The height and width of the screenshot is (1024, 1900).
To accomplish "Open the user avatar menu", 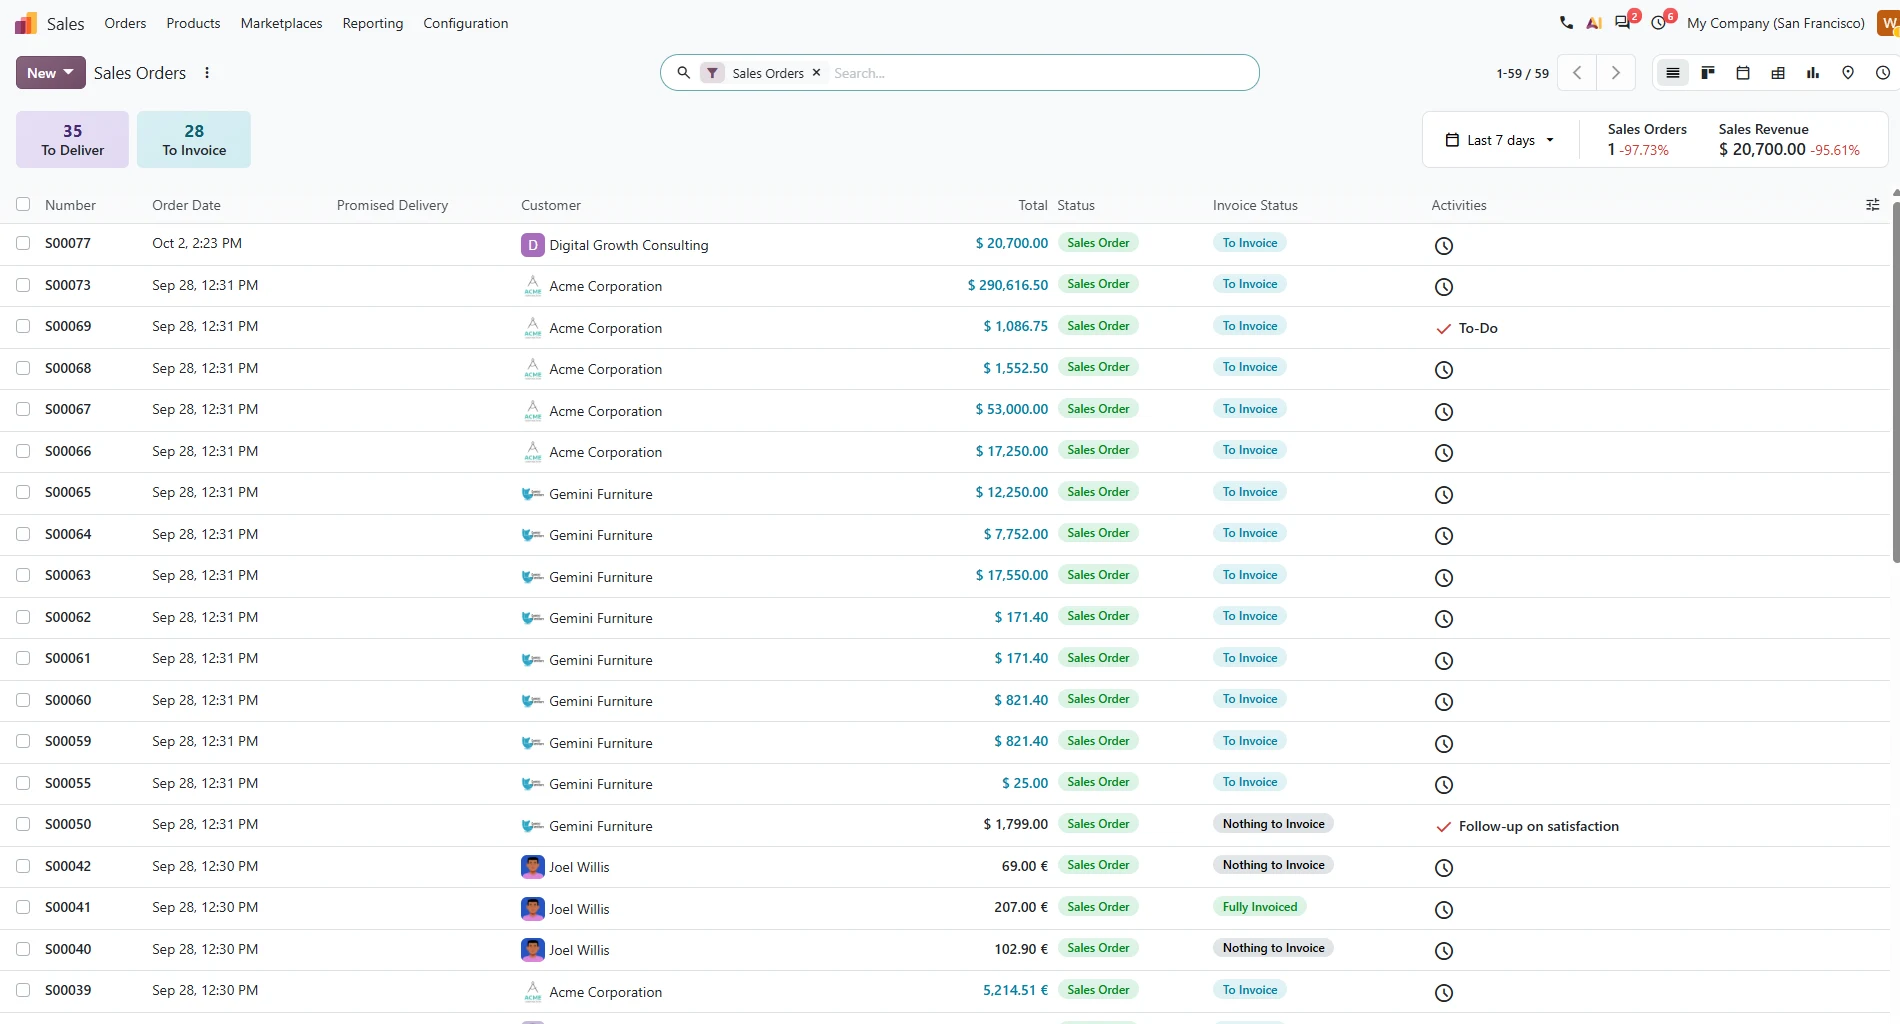I will (1888, 23).
